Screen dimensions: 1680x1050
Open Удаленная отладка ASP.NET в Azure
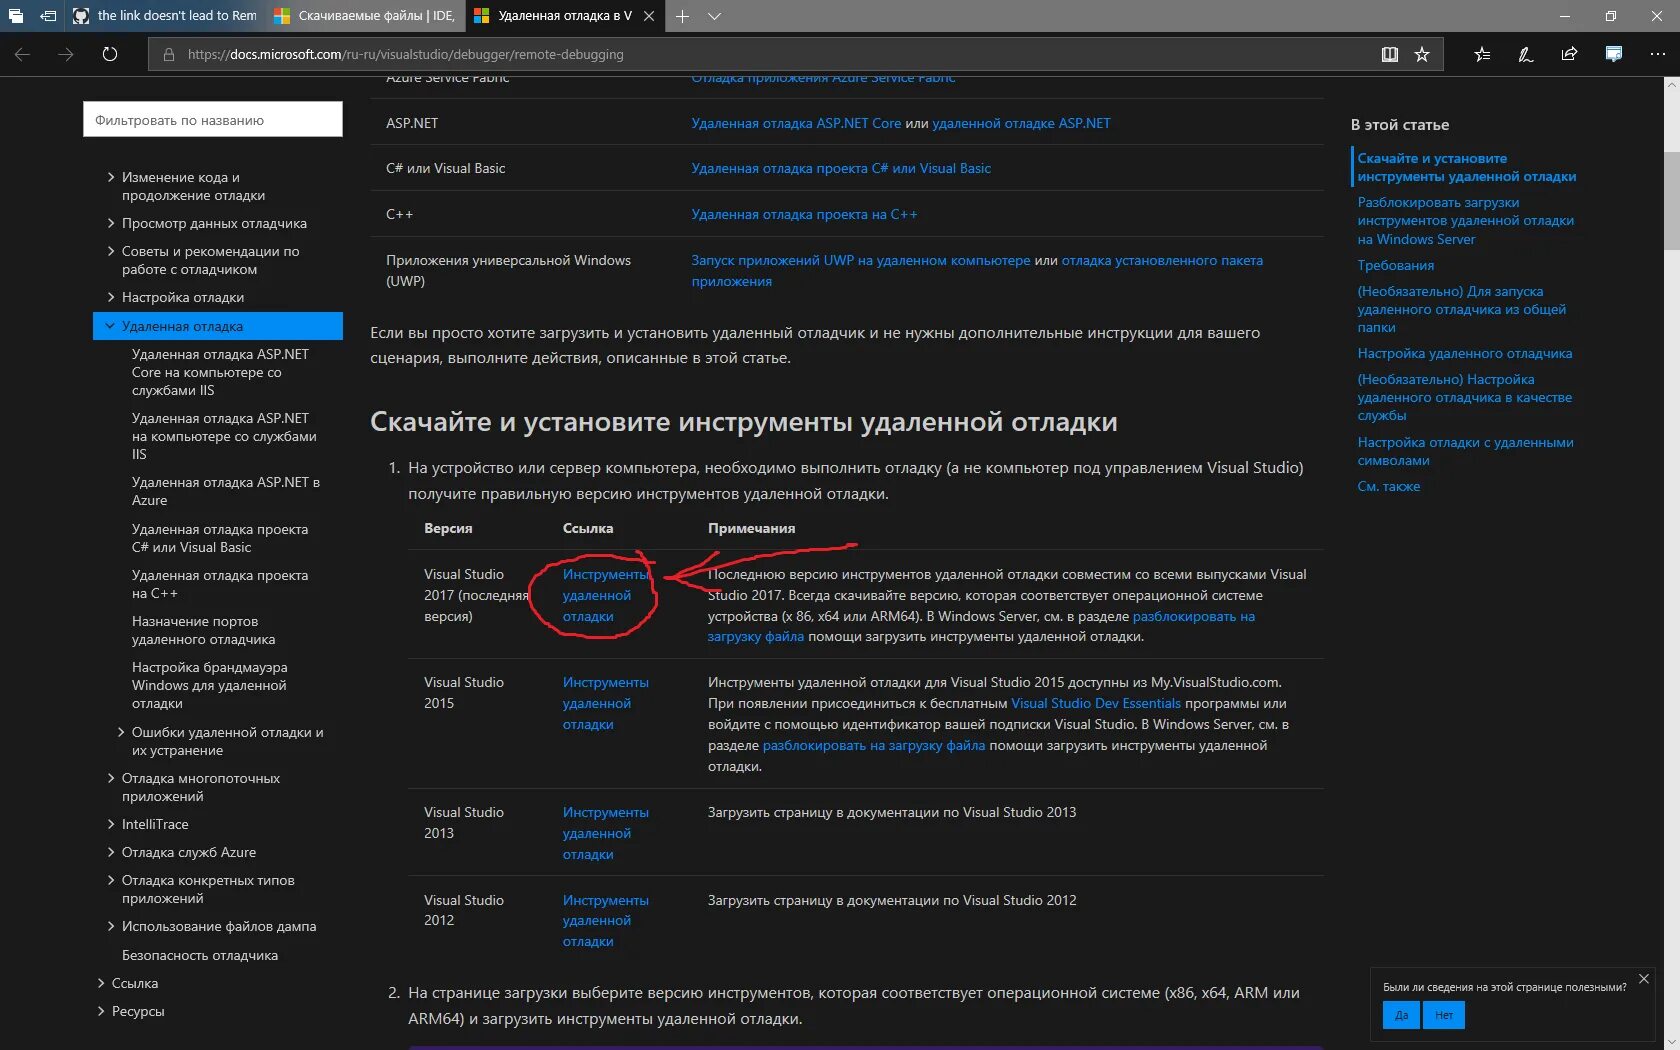[x=226, y=491]
